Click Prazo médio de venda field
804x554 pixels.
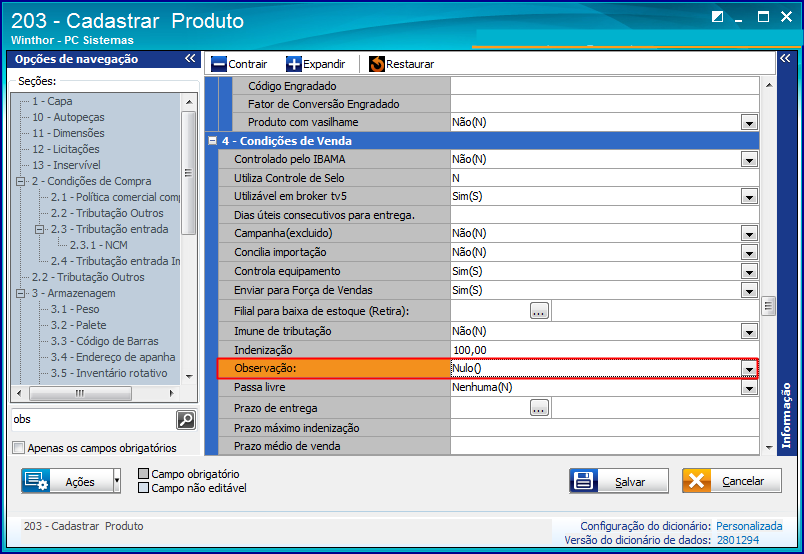coord(605,446)
